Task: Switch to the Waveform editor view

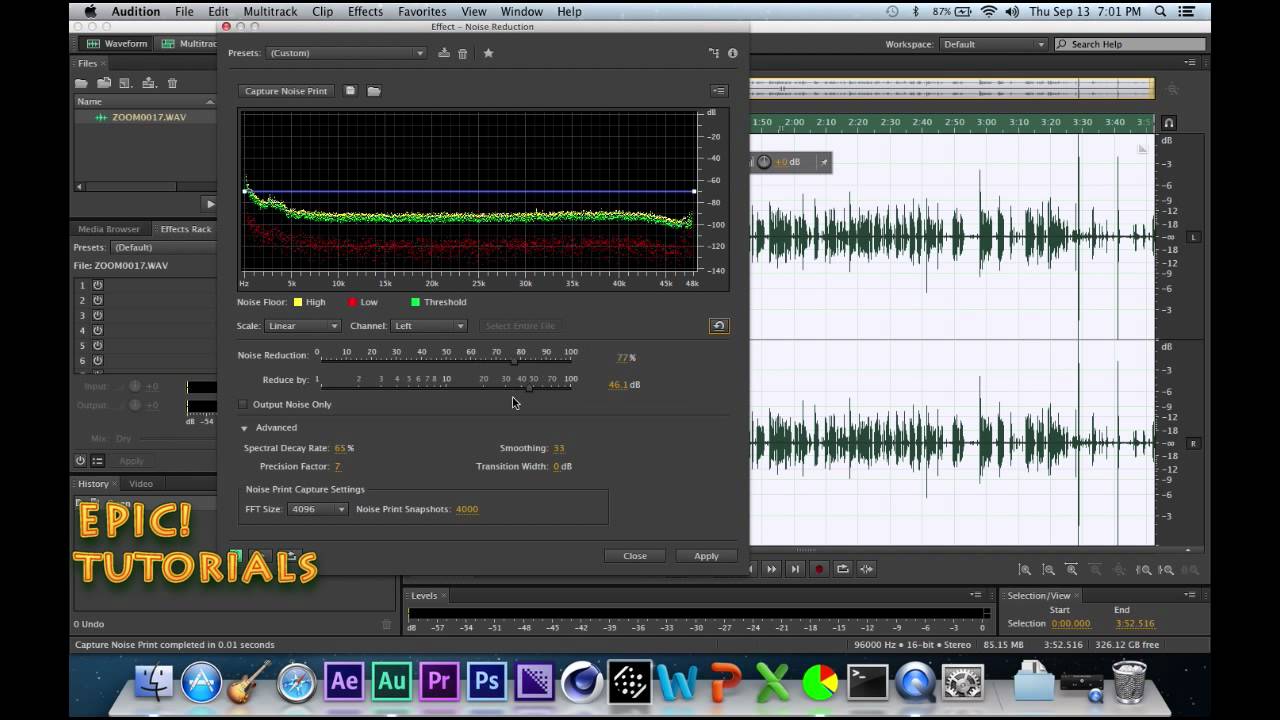Action: click(x=117, y=44)
